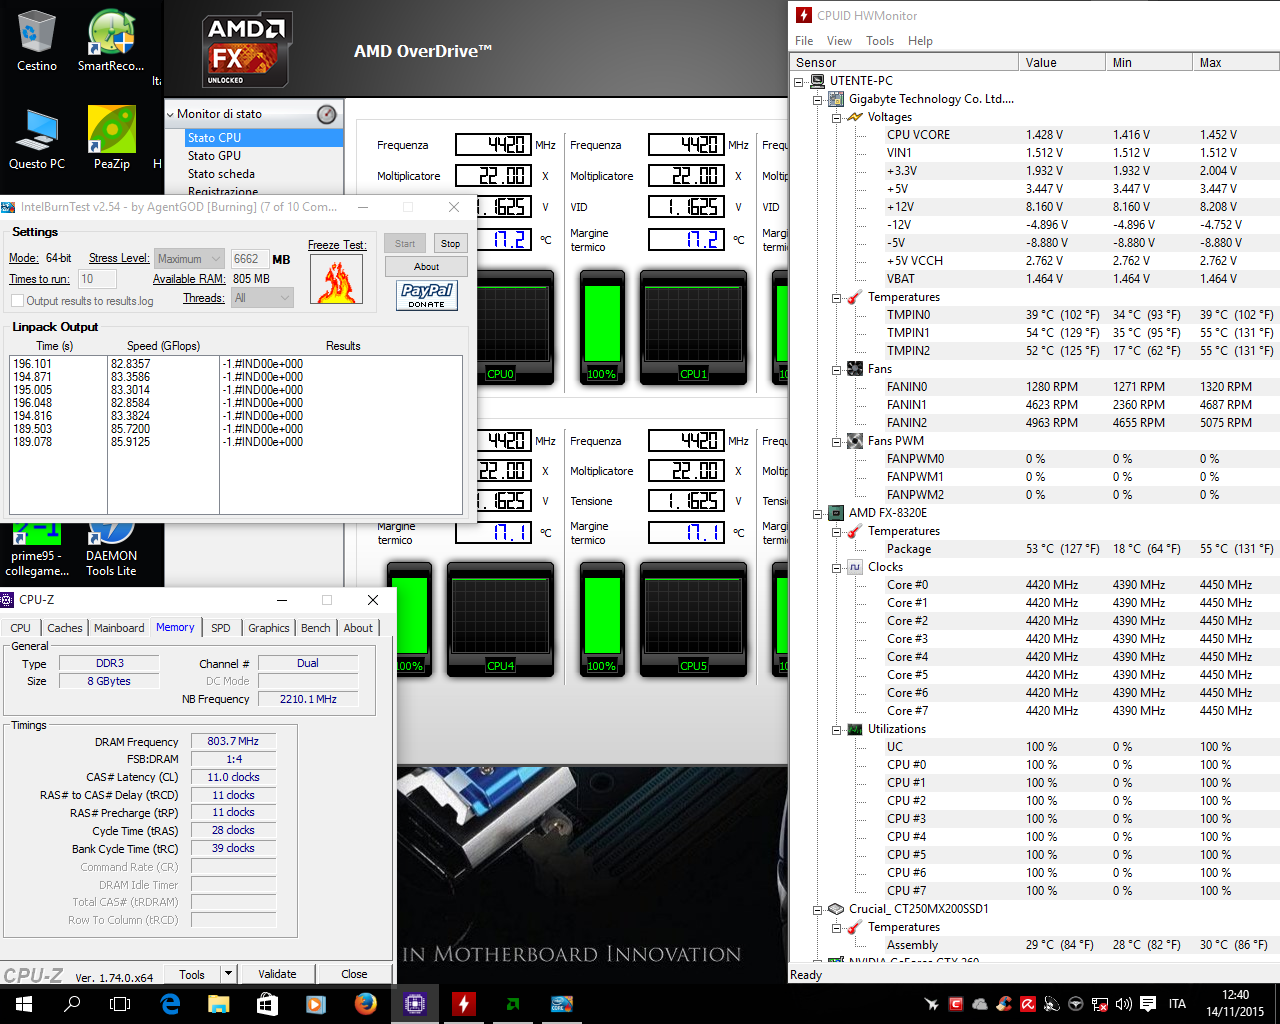
Task: Open the Threads dropdown
Action: pyautogui.click(x=262, y=298)
